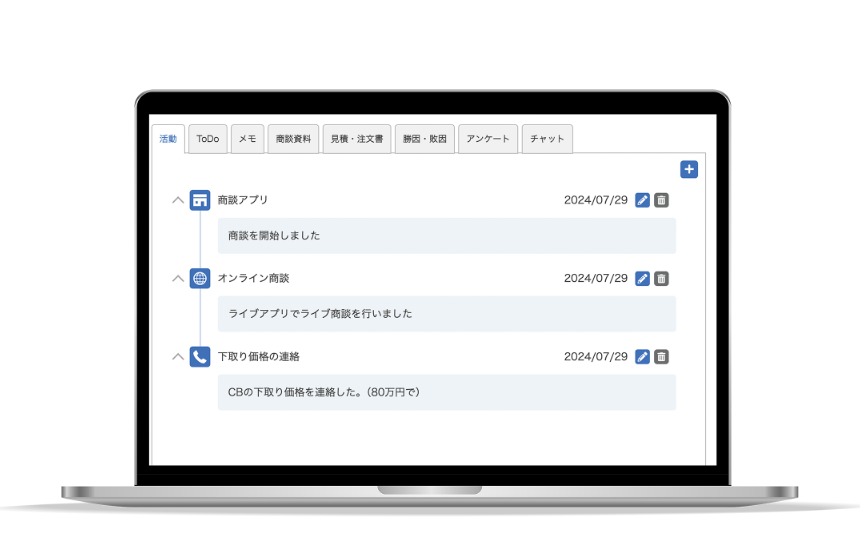This screenshot has width=860, height=540.
Task: Edit the 下取り価格の連絡 activity entry
Action: point(642,357)
